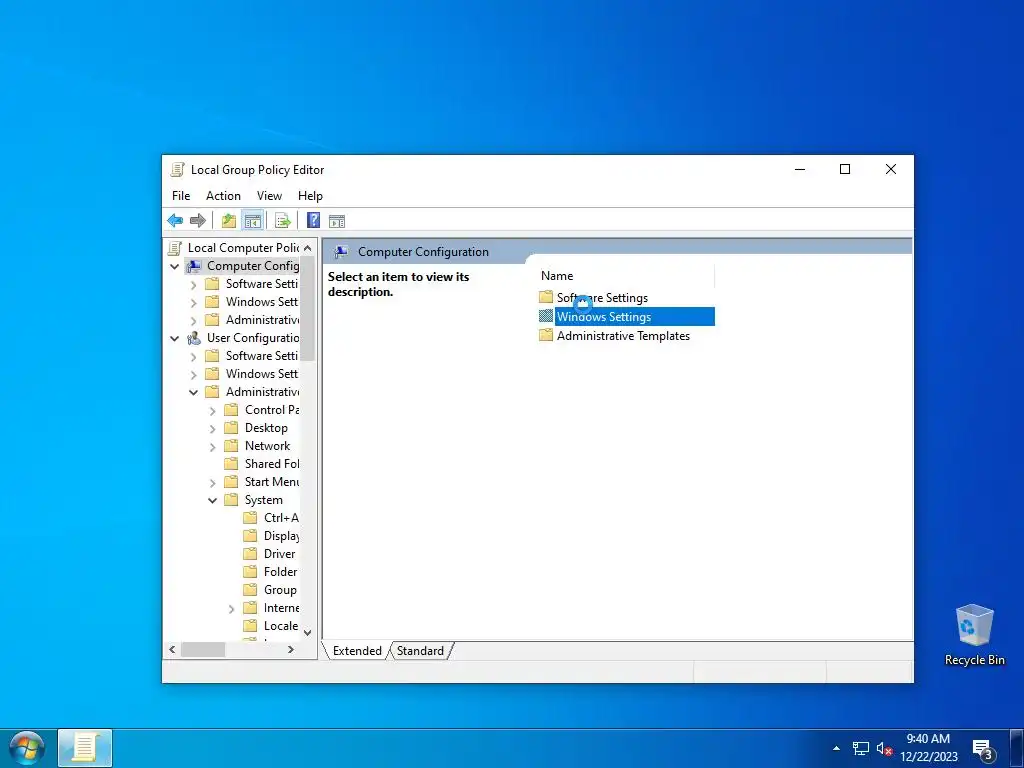Click the User Configuration icon in the tree
1024x768 pixels.
point(194,338)
